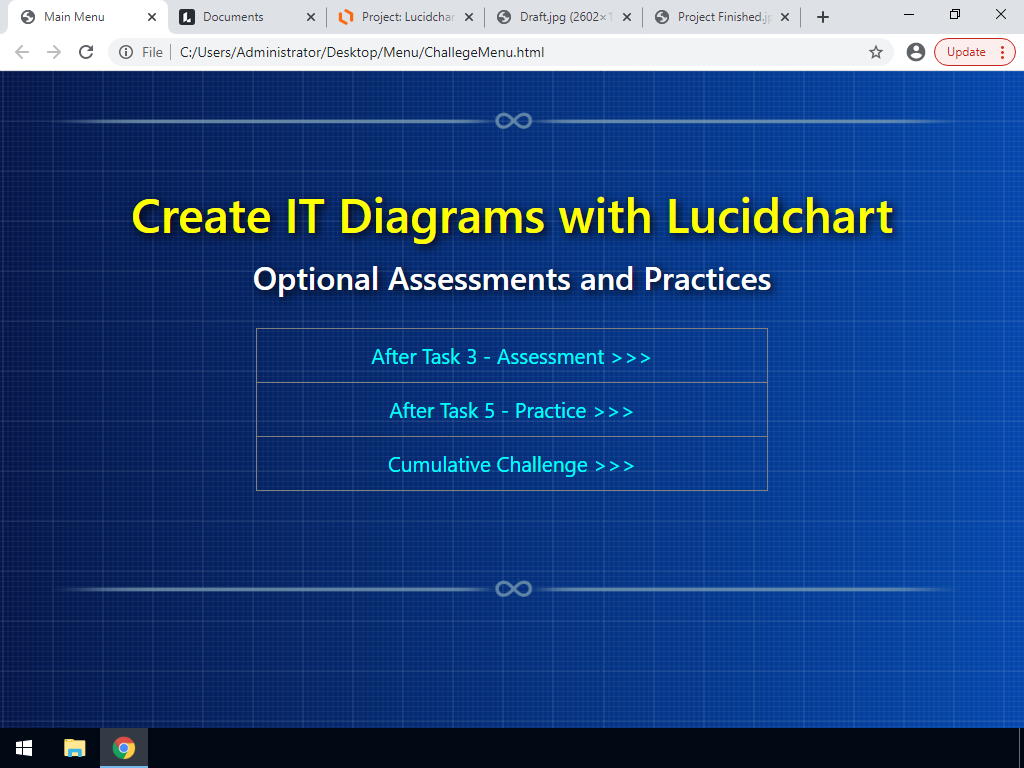Switch to the Project Finished.jpg tab
Image resolution: width=1024 pixels, height=768 pixels.
(724, 17)
